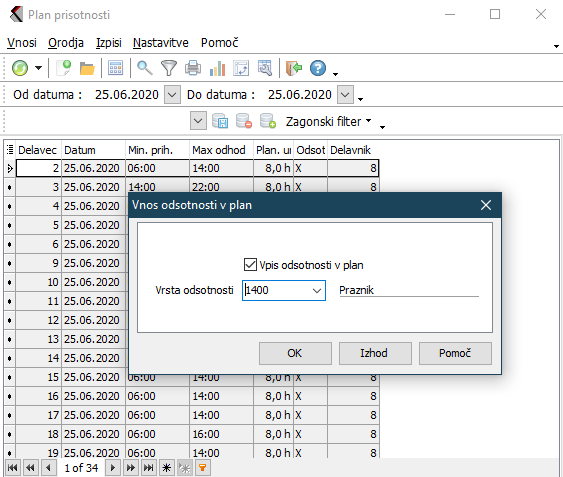
Task: Open the Orodja menu
Action: pos(66,43)
